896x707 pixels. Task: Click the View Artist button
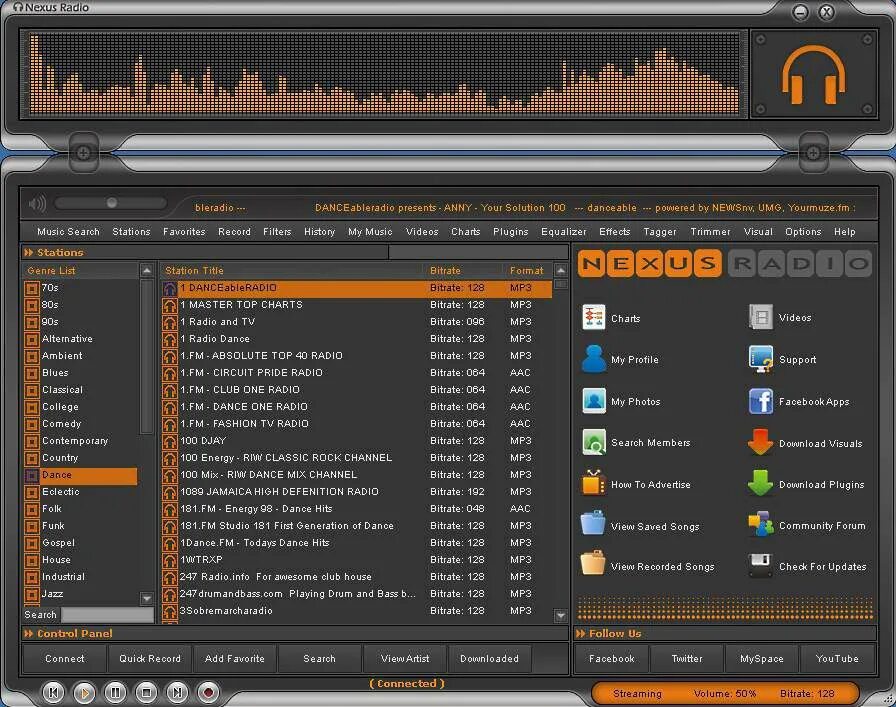(x=405, y=658)
